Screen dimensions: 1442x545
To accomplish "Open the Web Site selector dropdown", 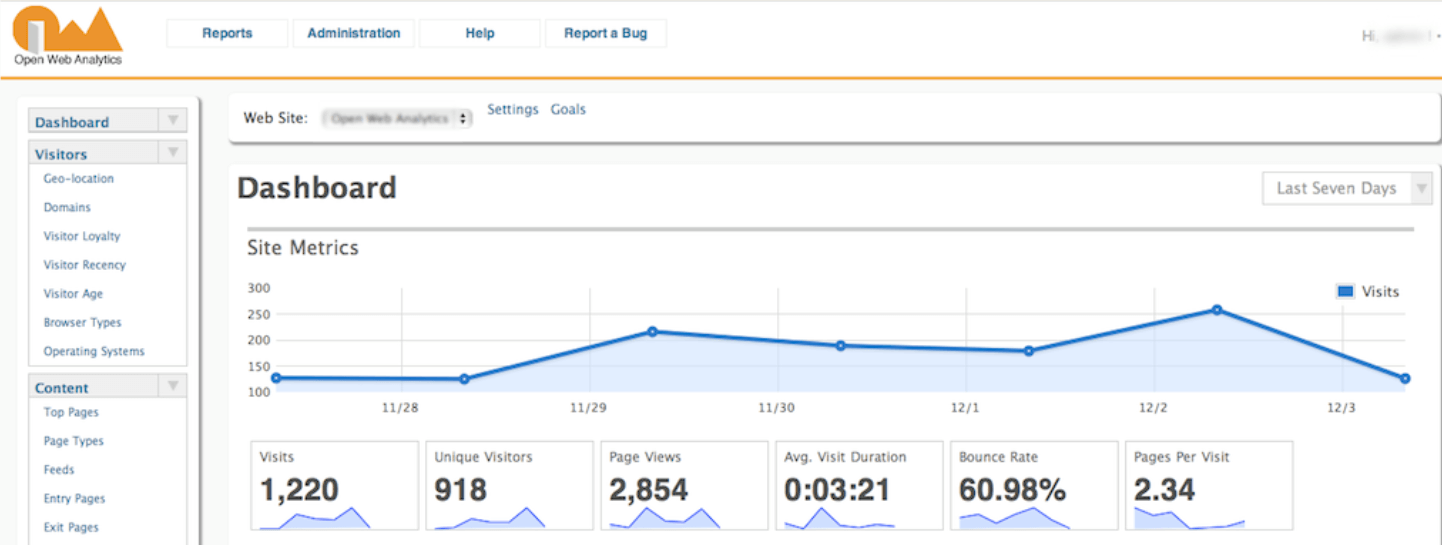I will pos(397,118).
